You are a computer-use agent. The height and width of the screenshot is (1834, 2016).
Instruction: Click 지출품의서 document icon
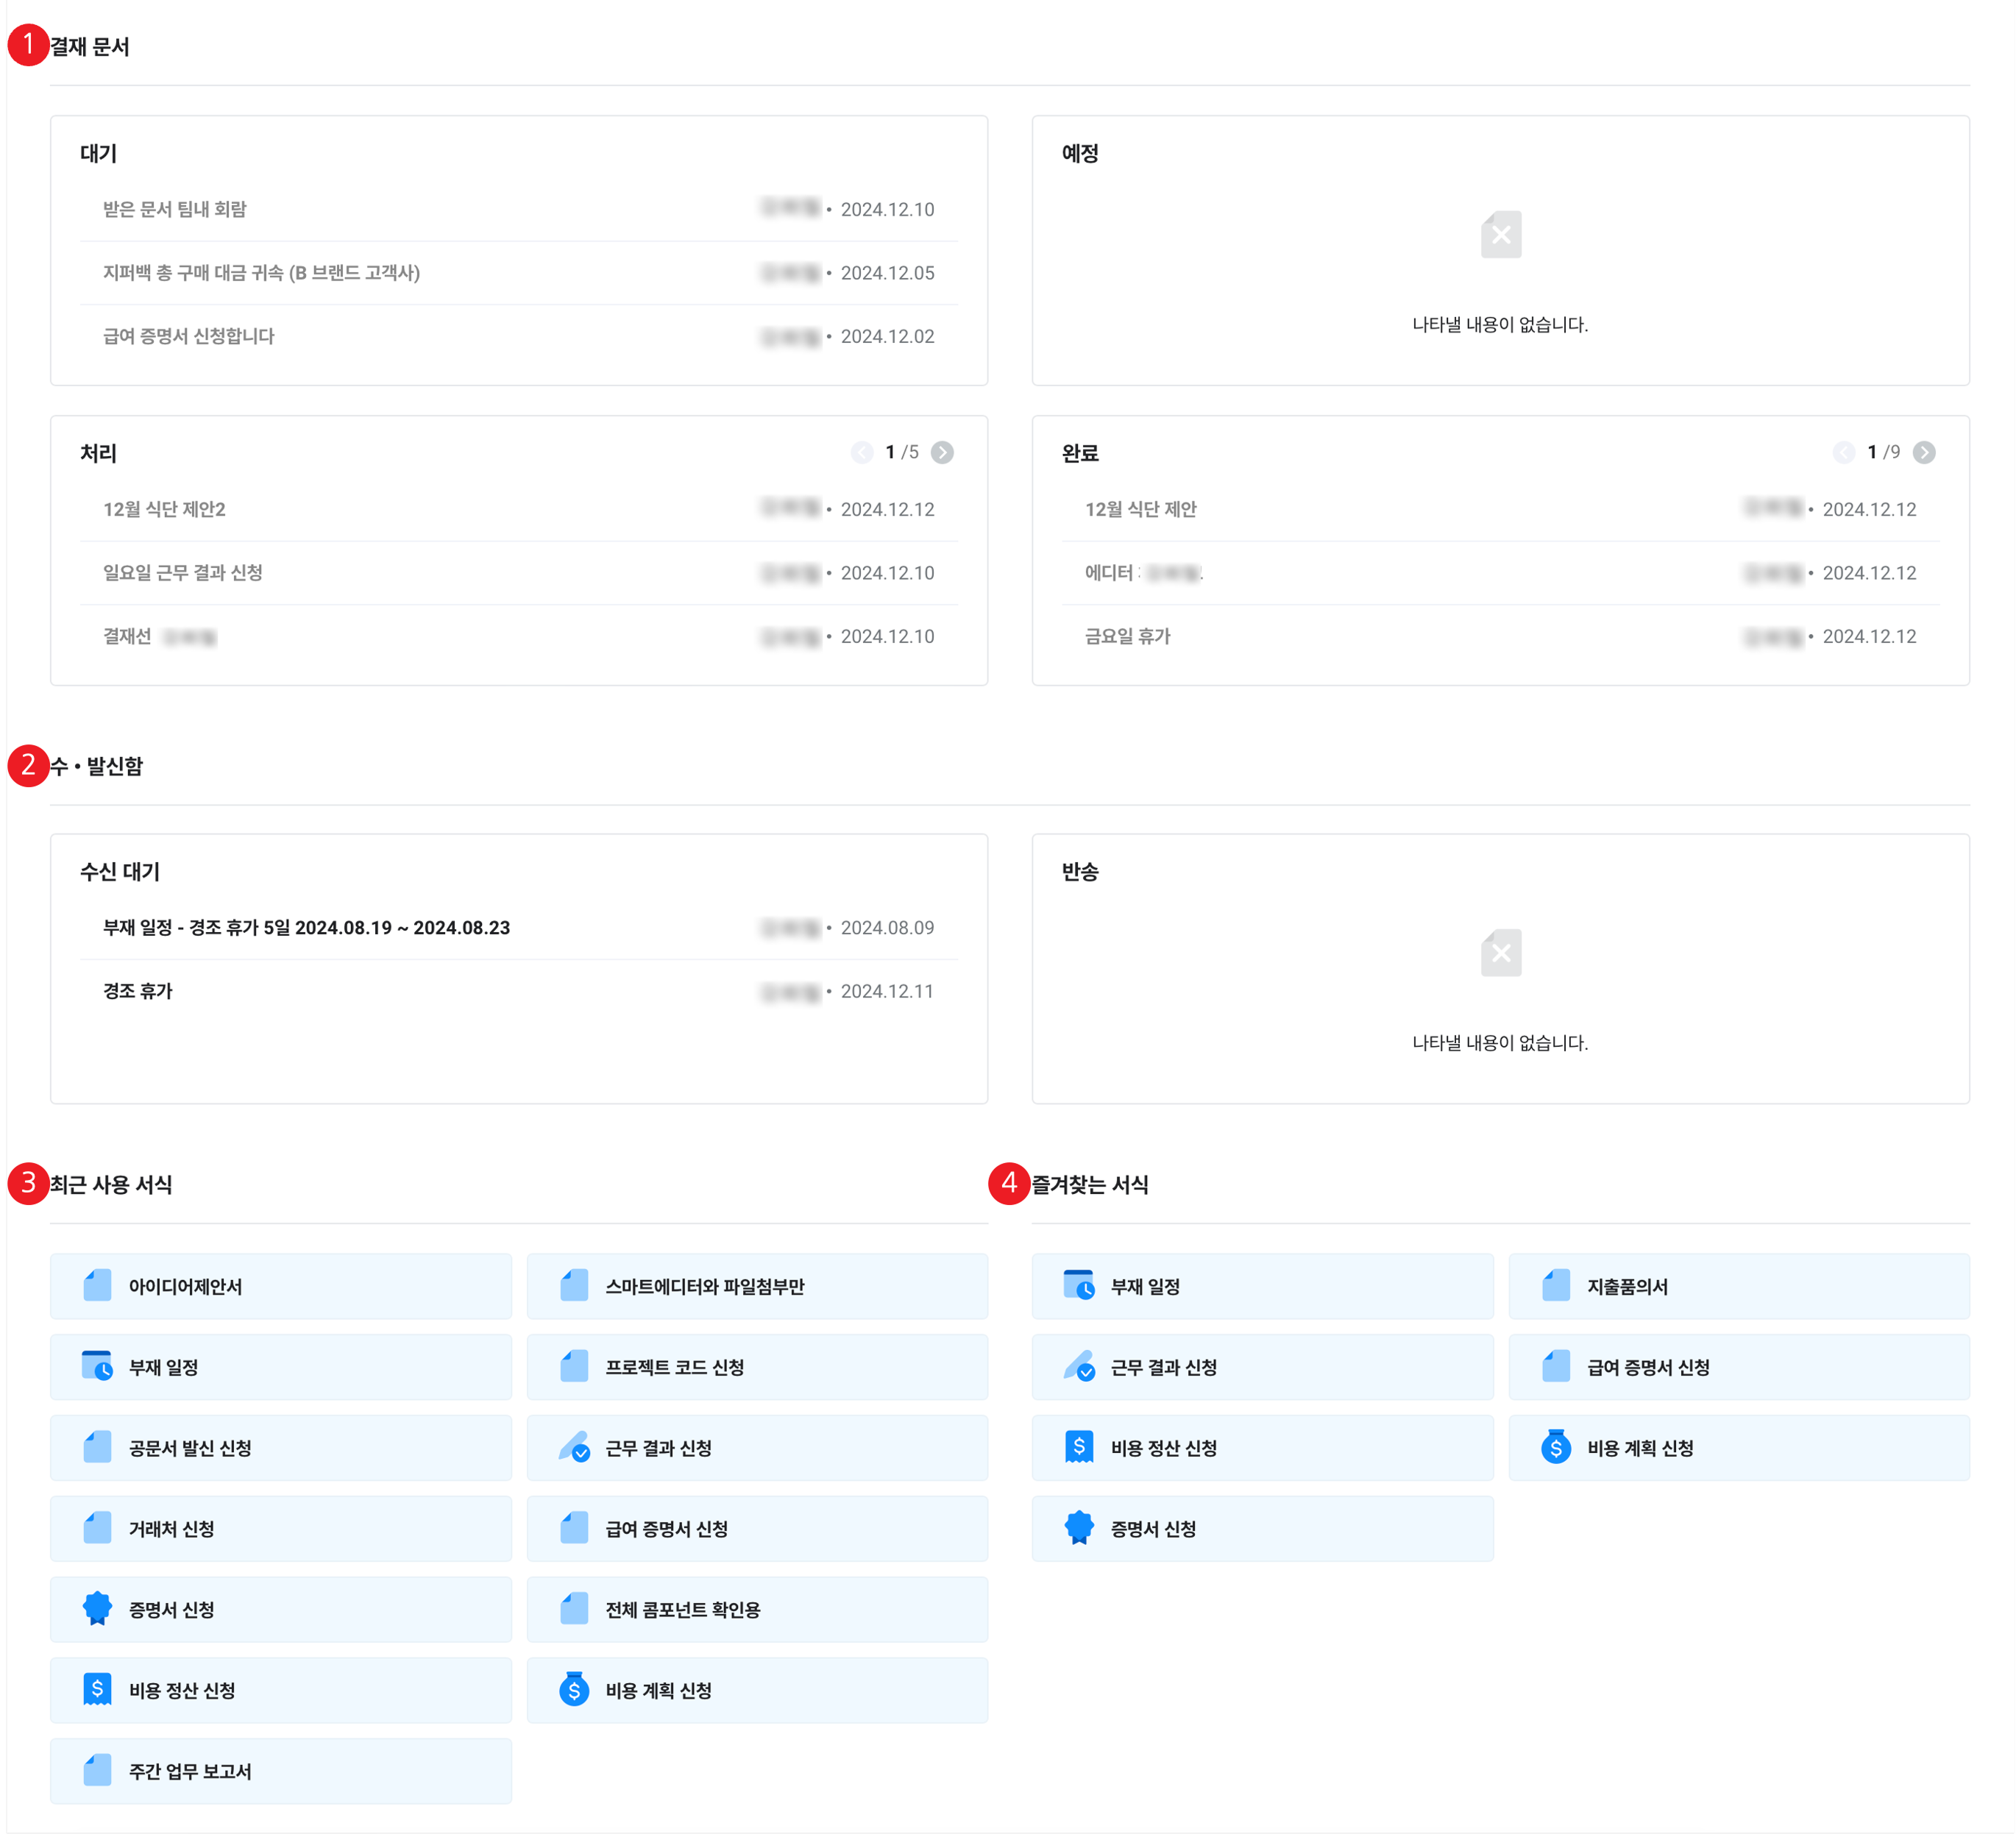[1555, 1286]
